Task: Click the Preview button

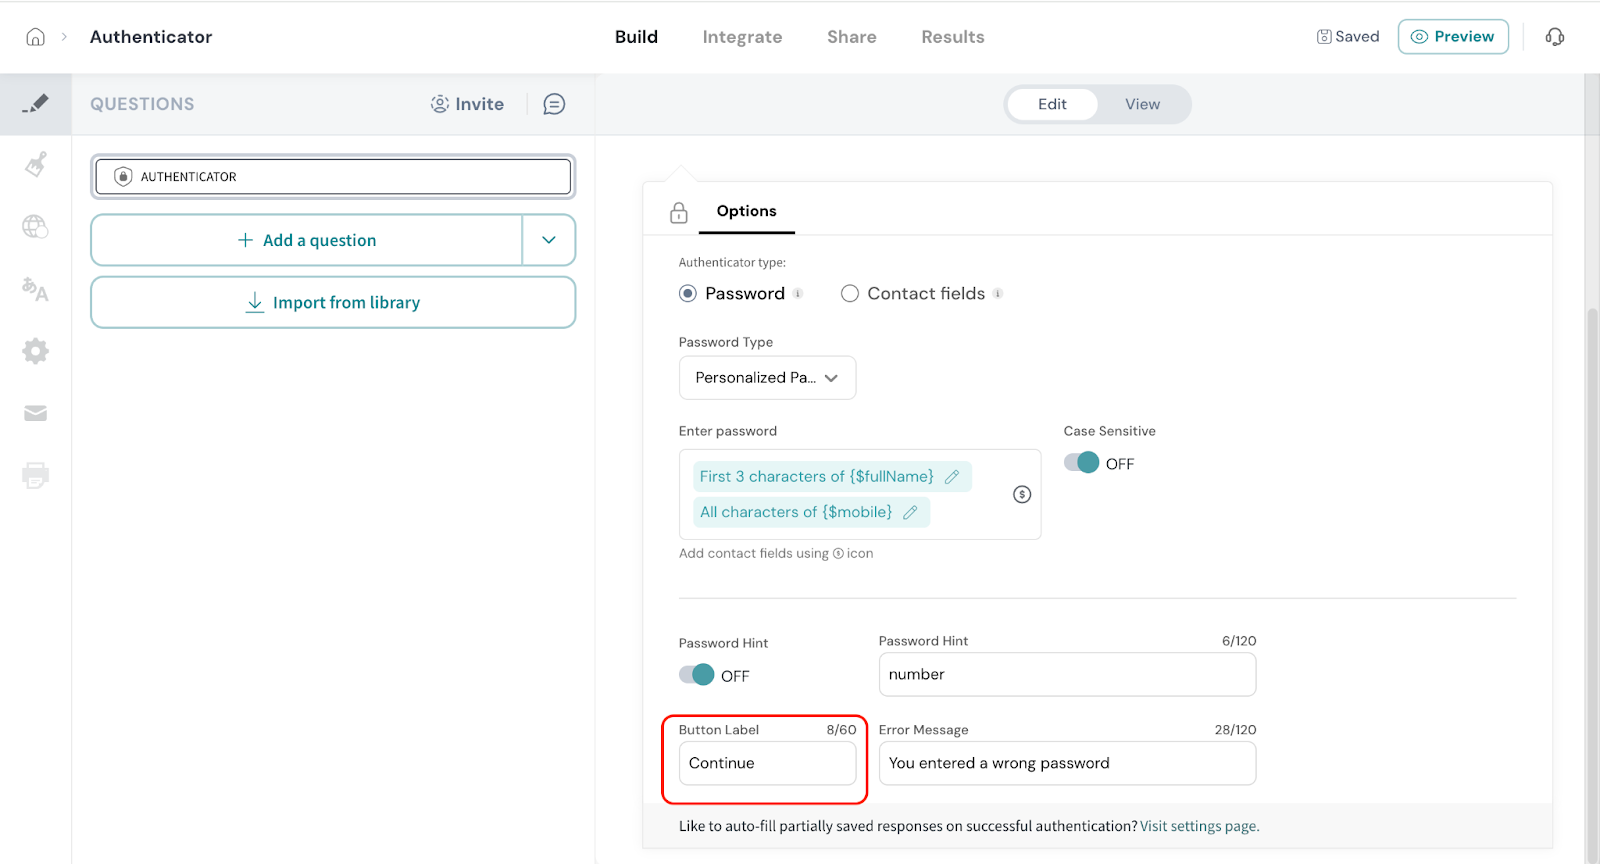Action: [x=1452, y=37]
